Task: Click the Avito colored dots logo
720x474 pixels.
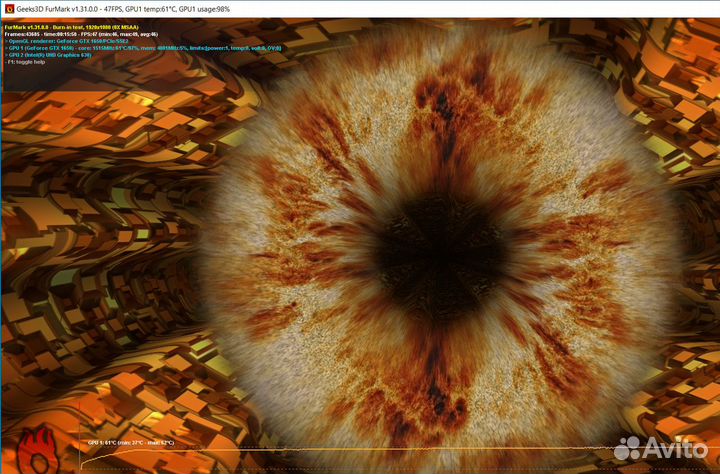Action: tap(627, 449)
